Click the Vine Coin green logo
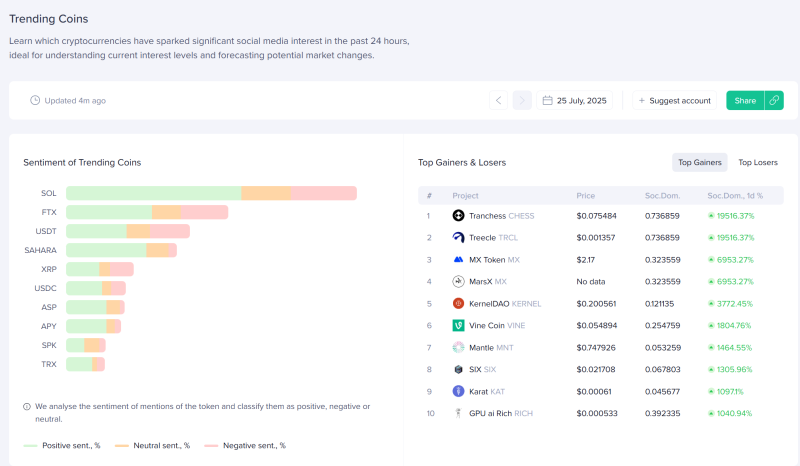The height and width of the screenshot is (466, 800). [458, 326]
